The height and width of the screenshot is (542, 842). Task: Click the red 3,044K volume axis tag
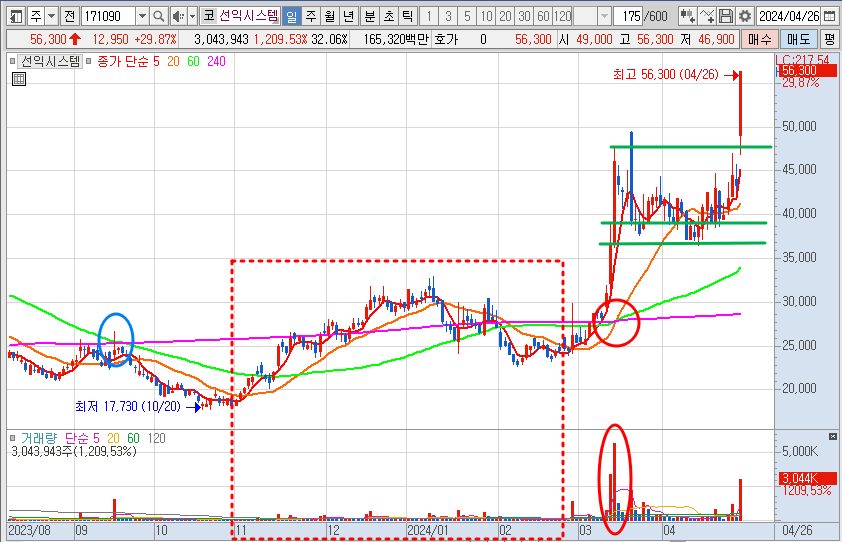pos(808,478)
